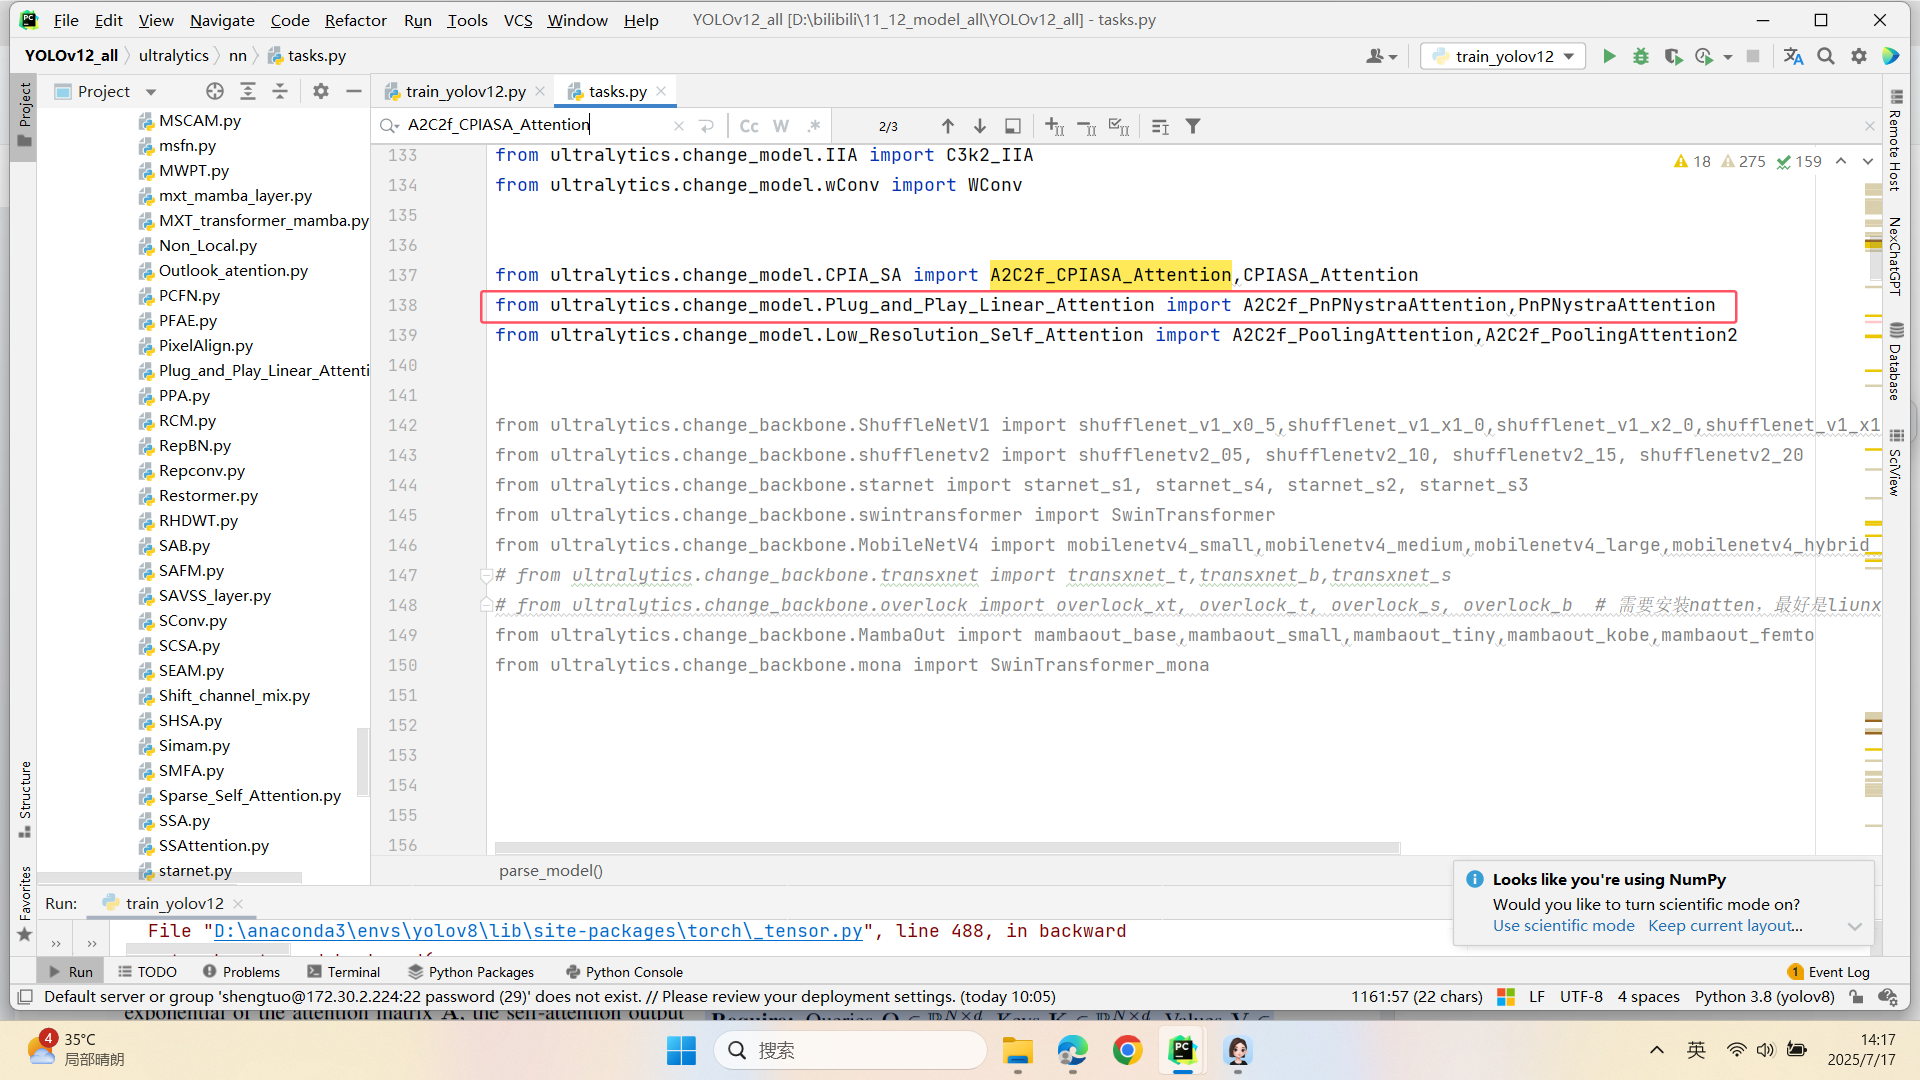1920x1080 pixels.
Task: Click the Chrome icon in taskbar
Action: (x=1127, y=1050)
